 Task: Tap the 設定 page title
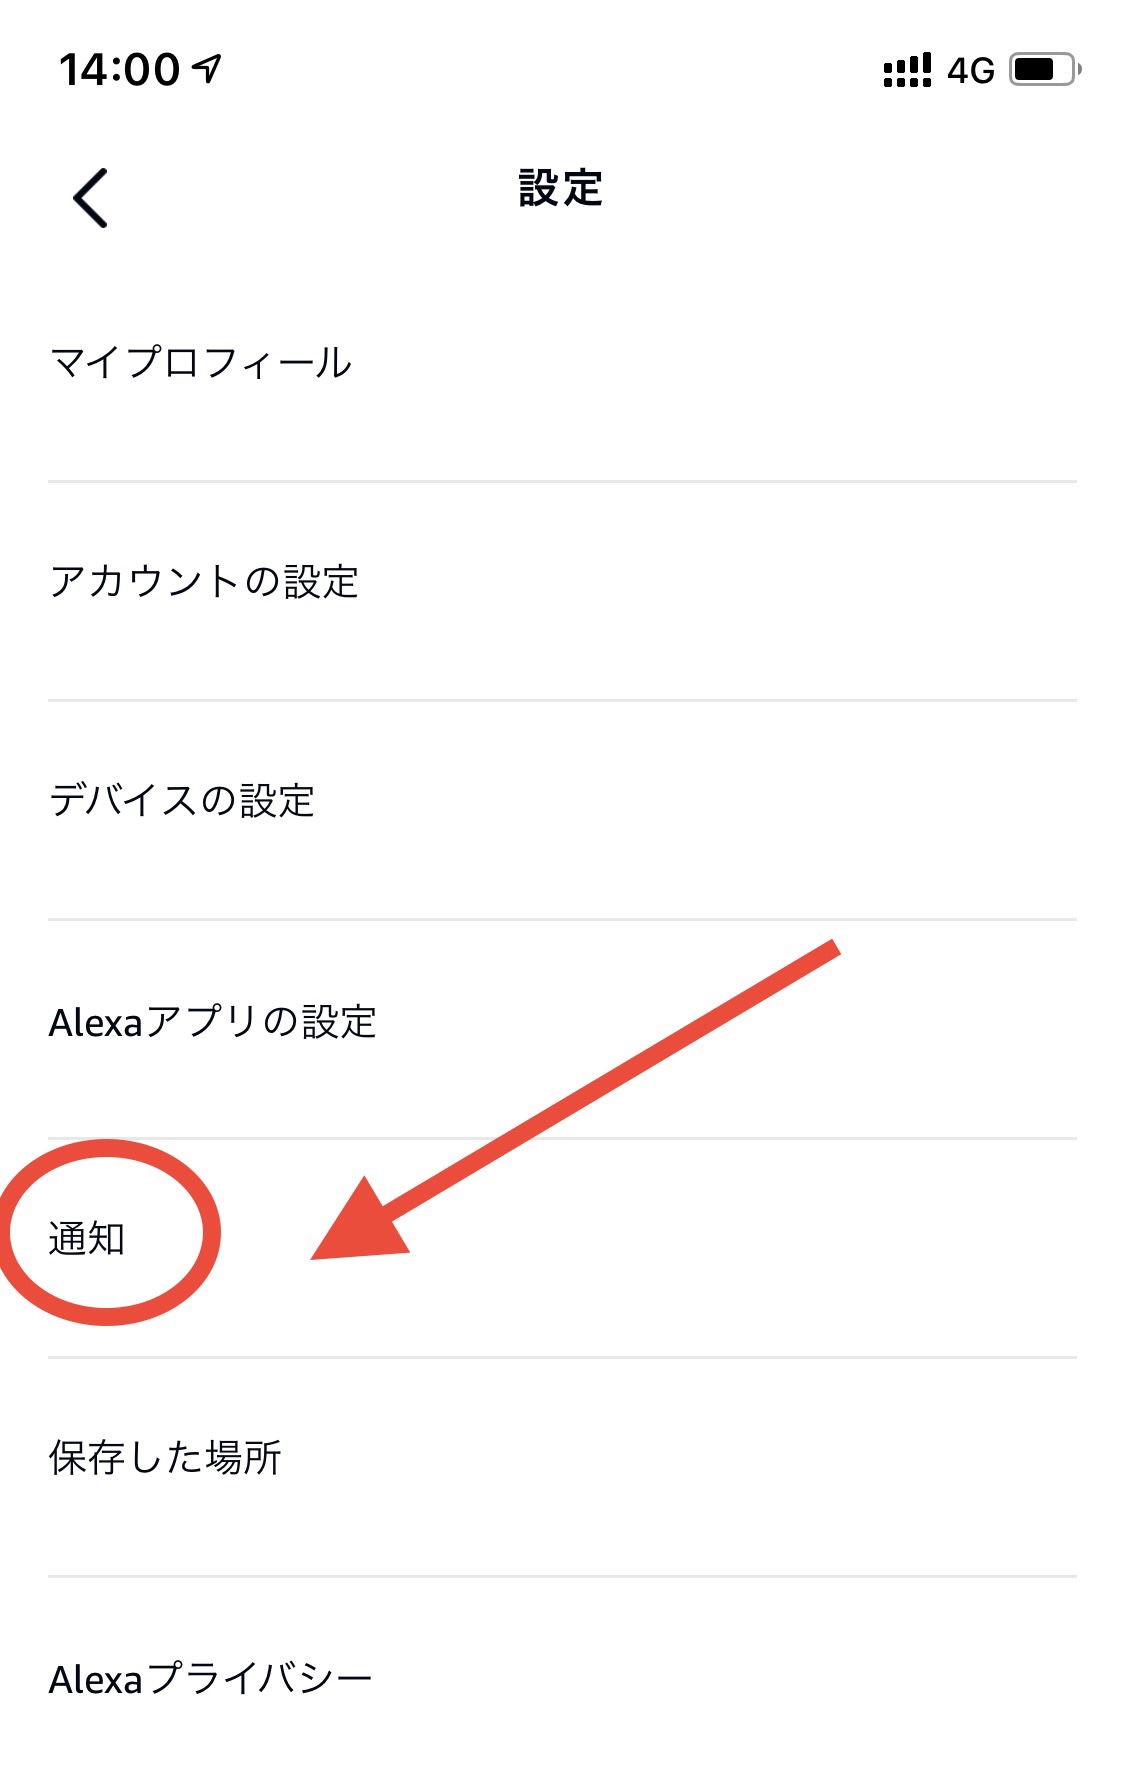[561, 188]
